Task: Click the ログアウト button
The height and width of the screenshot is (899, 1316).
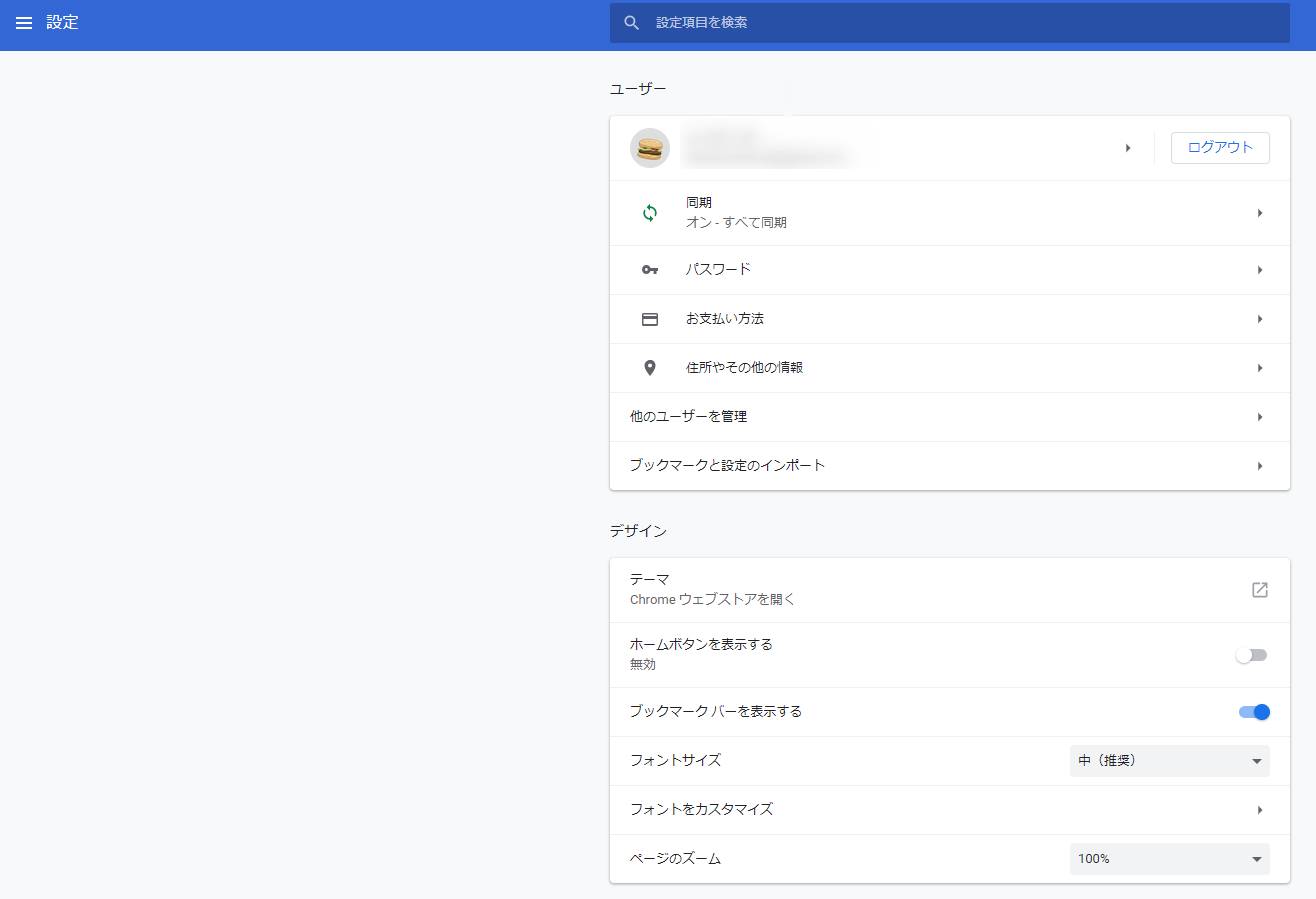Action: pos(1219,148)
